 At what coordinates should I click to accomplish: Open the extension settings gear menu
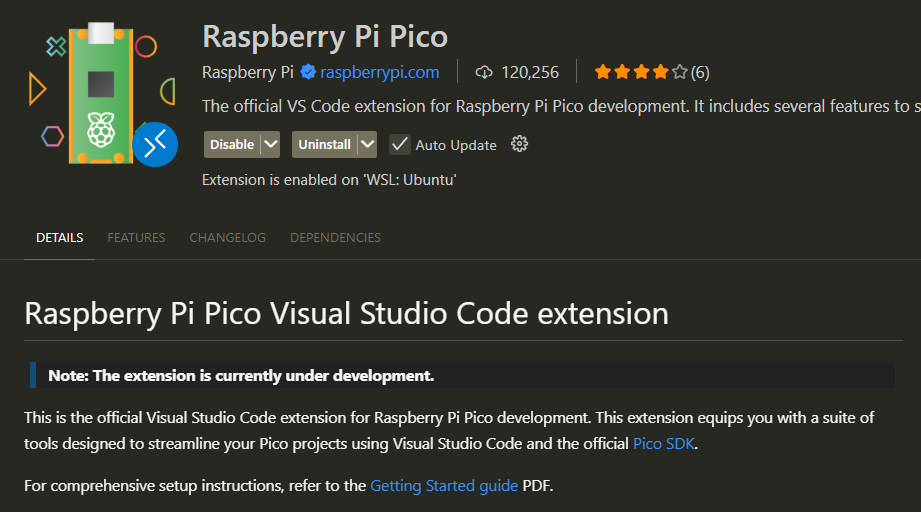coord(519,144)
